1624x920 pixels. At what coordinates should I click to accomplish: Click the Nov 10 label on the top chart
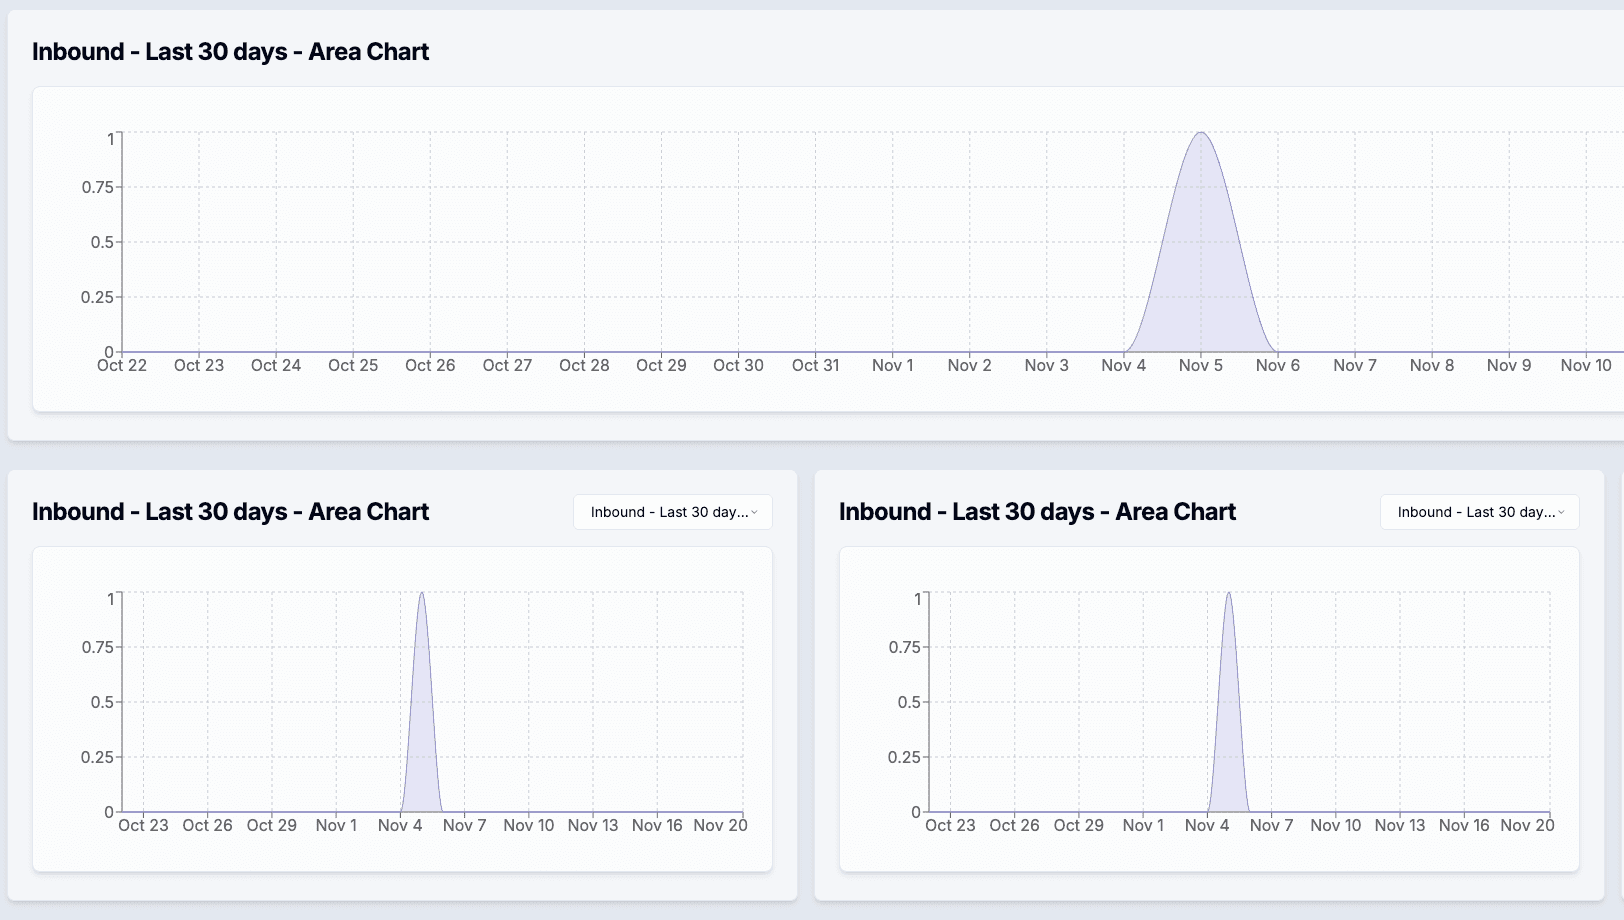coord(1585,365)
